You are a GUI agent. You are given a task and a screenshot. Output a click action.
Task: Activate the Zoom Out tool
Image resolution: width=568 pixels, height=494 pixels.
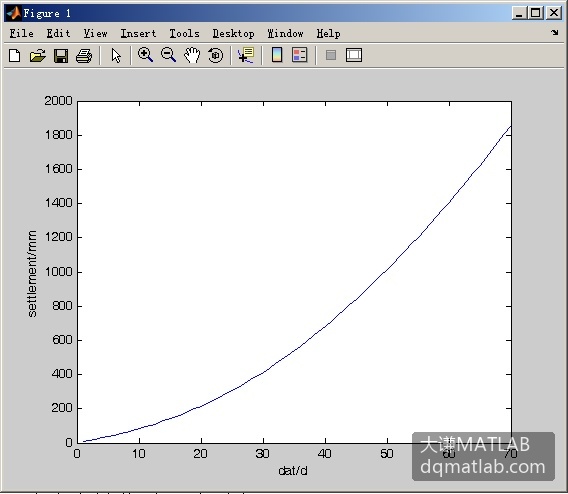pos(168,55)
